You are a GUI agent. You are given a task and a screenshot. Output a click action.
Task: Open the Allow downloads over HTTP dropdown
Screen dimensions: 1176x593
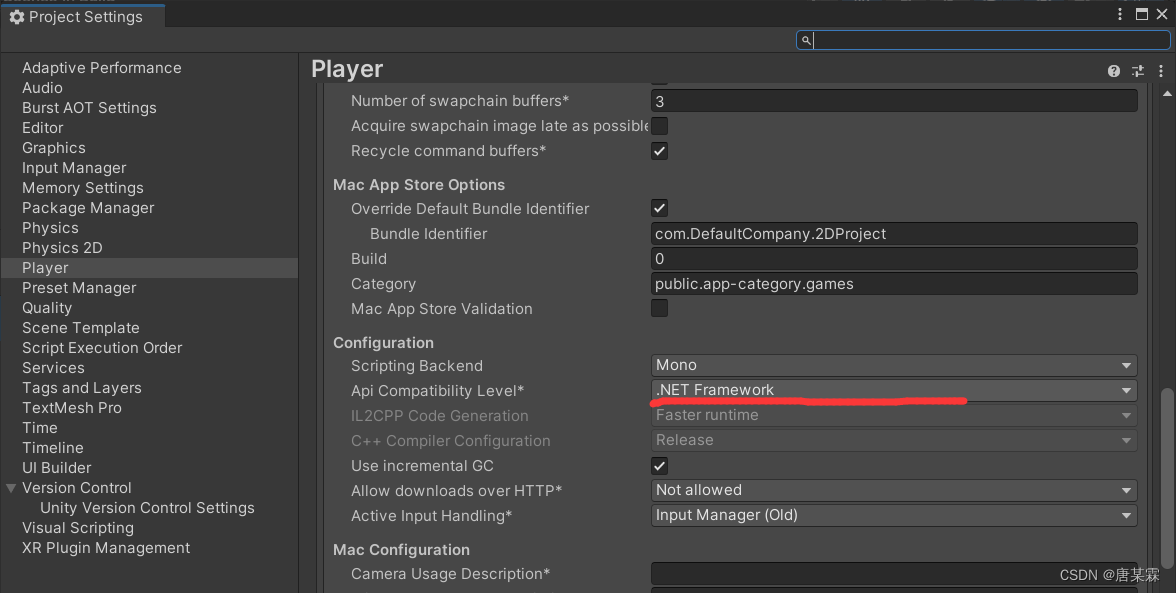pyautogui.click(x=893, y=490)
